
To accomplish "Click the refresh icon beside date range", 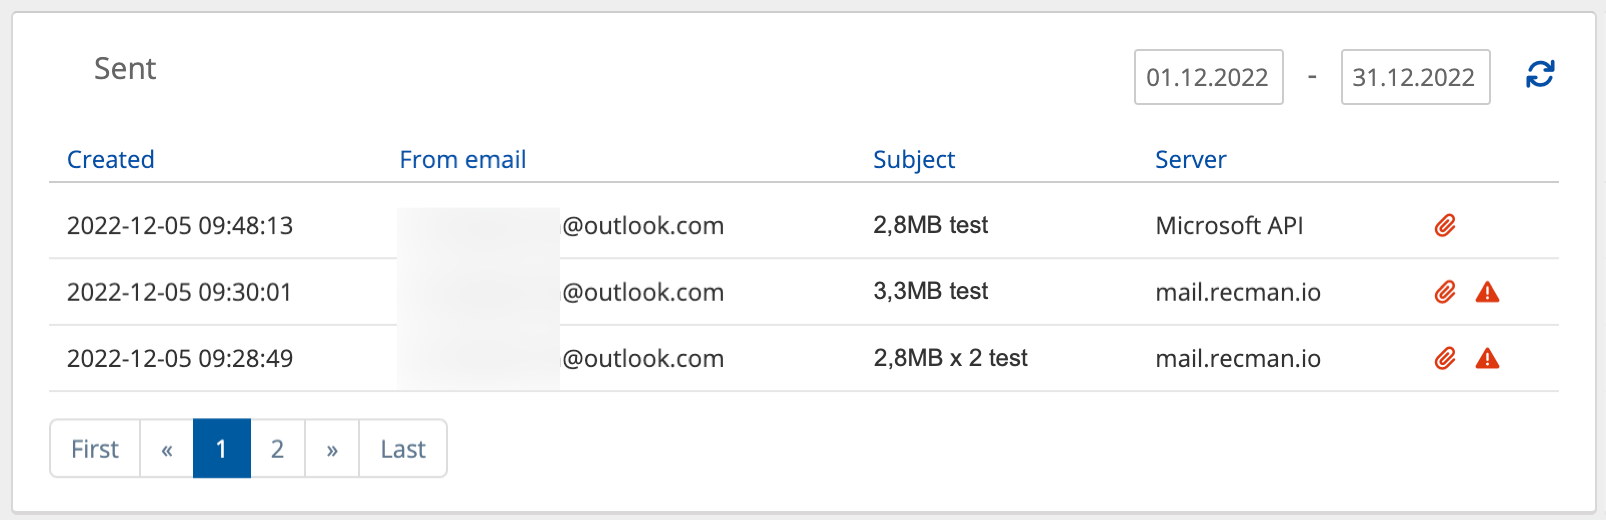I will click(1540, 74).
